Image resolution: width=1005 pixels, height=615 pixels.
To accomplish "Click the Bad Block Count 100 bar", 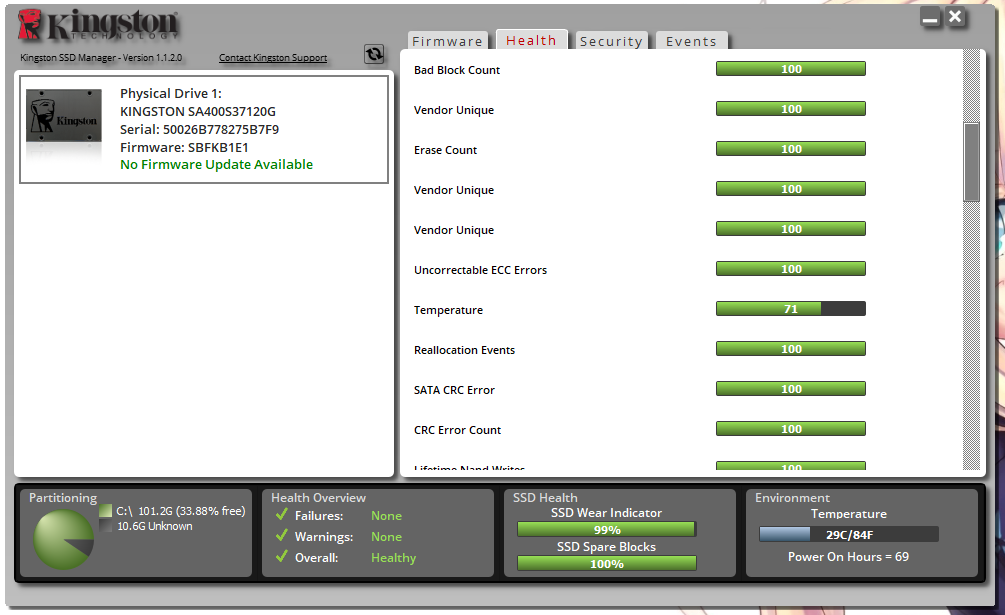I will [x=791, y=69].
